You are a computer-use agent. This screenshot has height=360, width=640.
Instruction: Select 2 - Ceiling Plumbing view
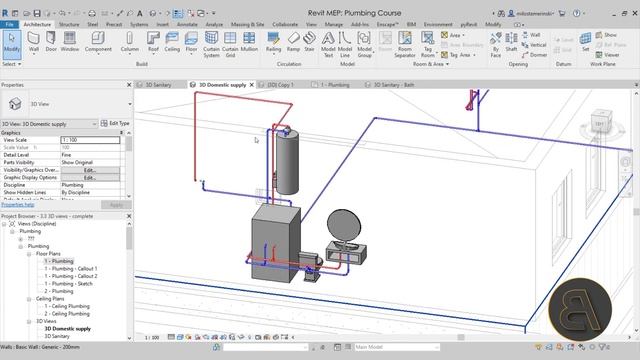[67, 313]
